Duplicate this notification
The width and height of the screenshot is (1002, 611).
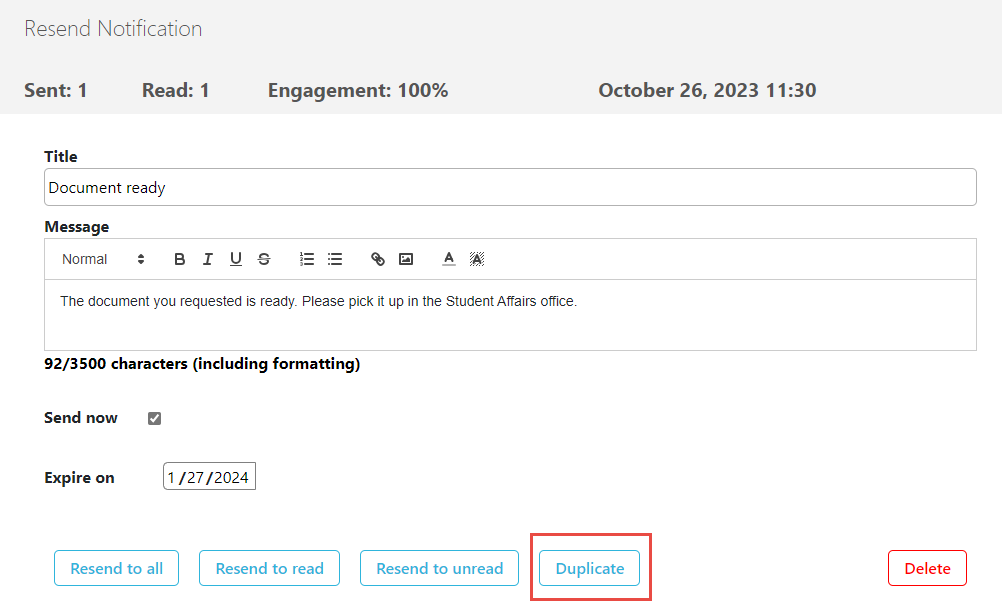coord(589,568)
